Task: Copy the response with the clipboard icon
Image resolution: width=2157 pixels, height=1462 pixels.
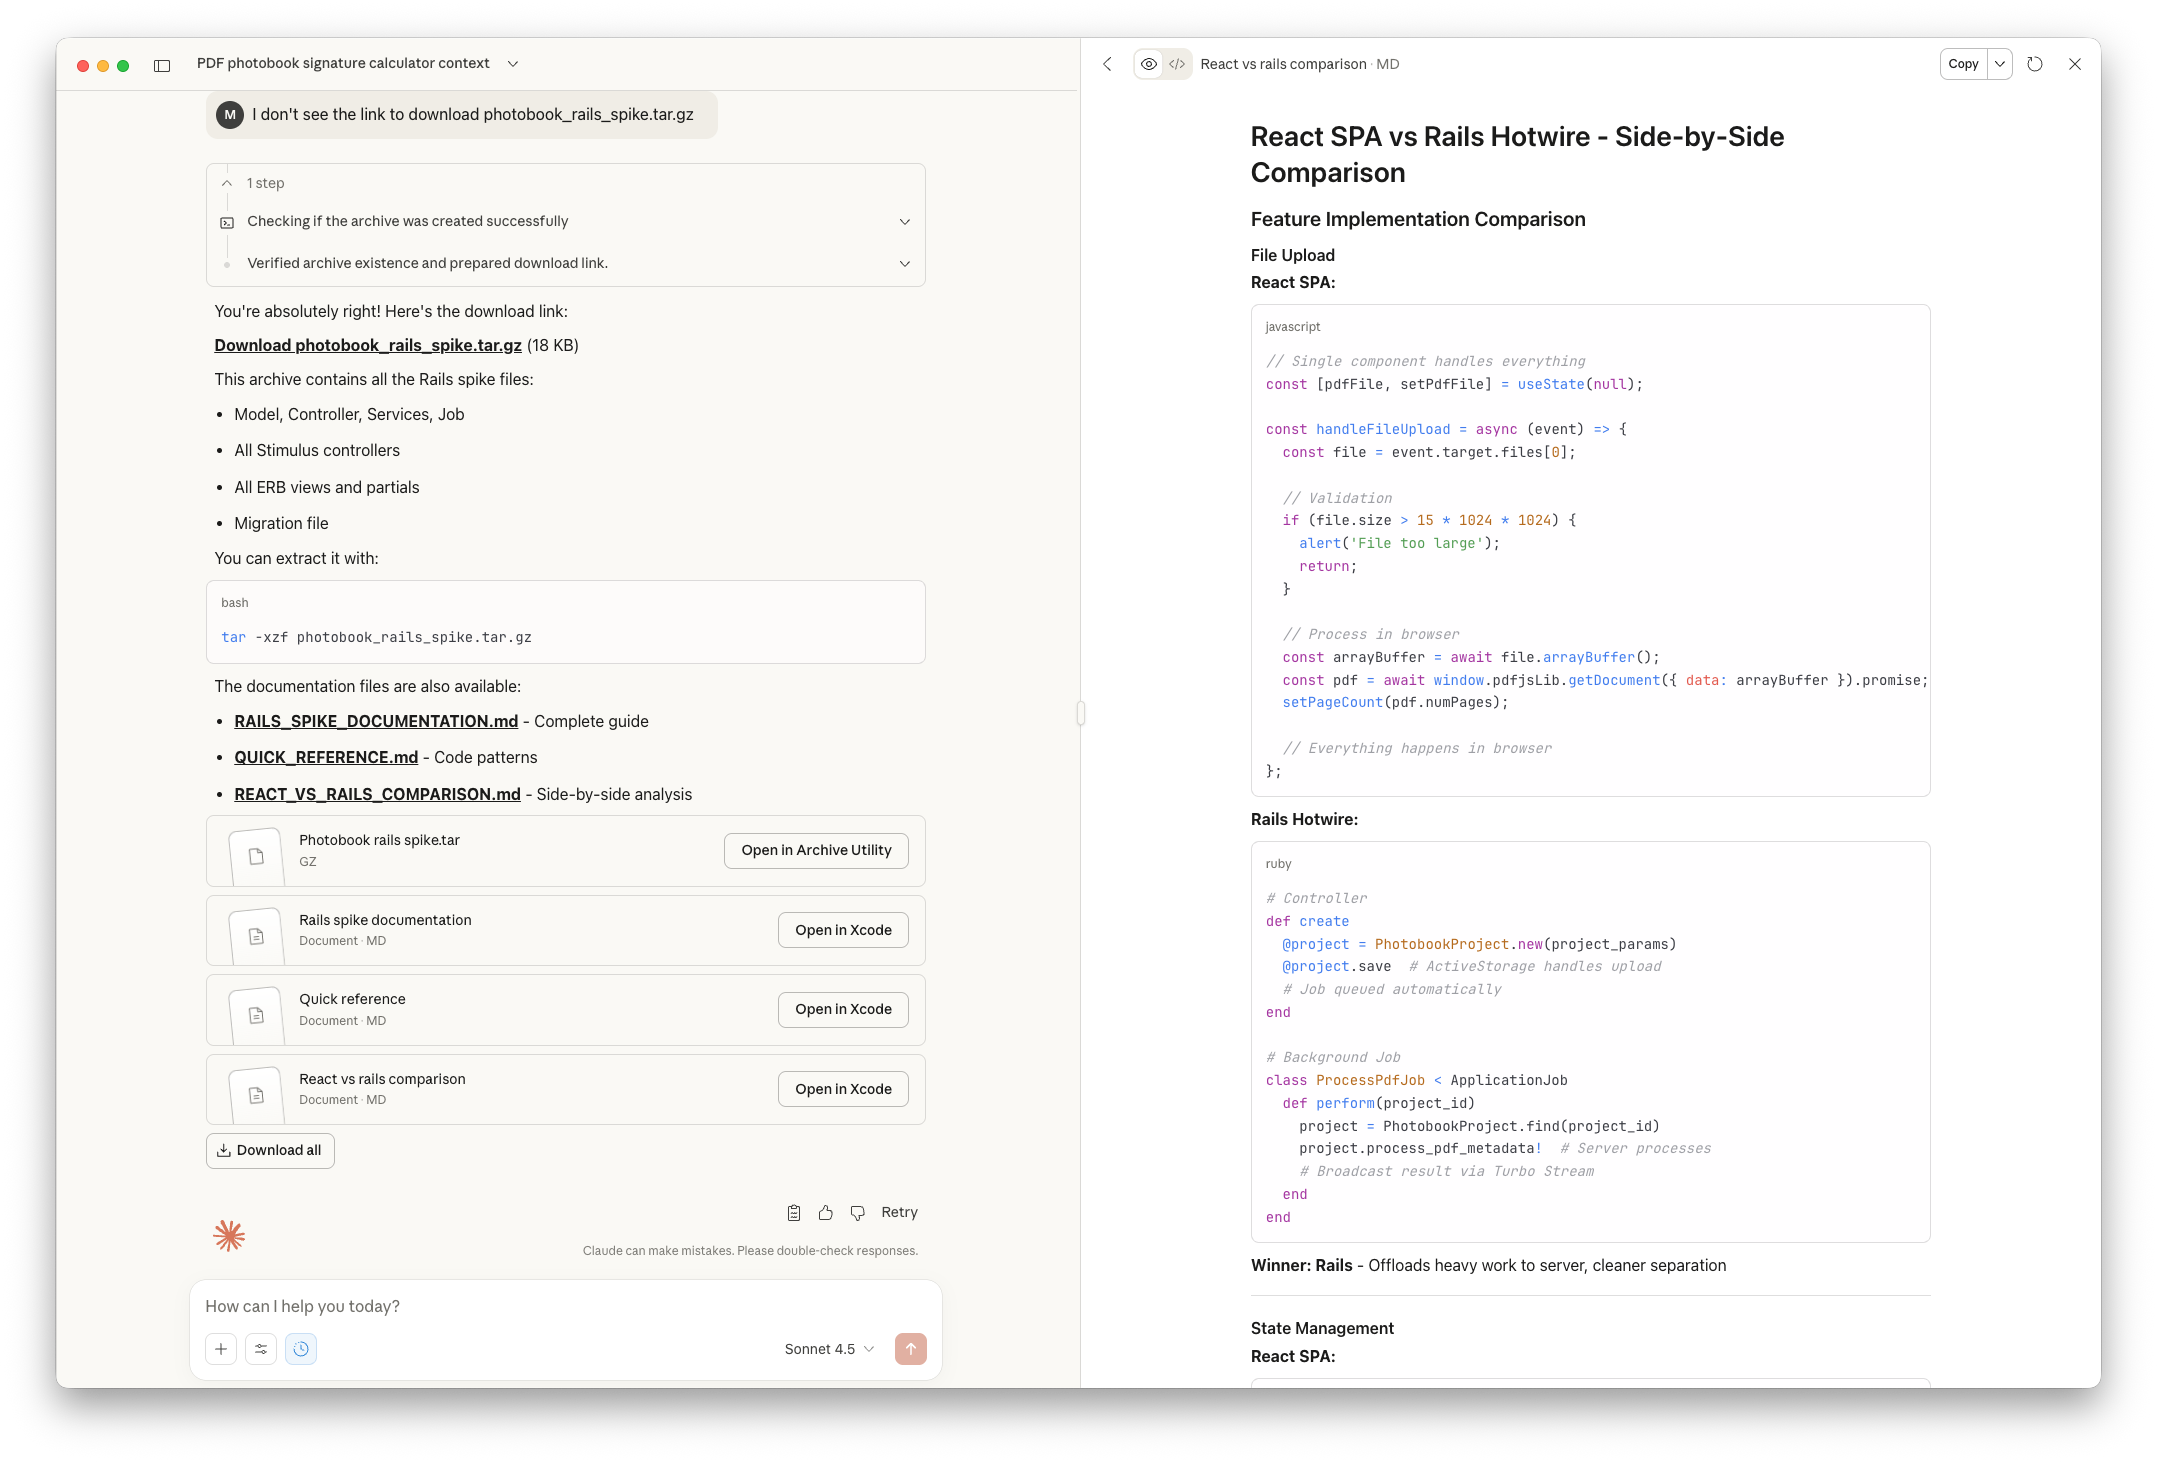Action: [793, 1212]
